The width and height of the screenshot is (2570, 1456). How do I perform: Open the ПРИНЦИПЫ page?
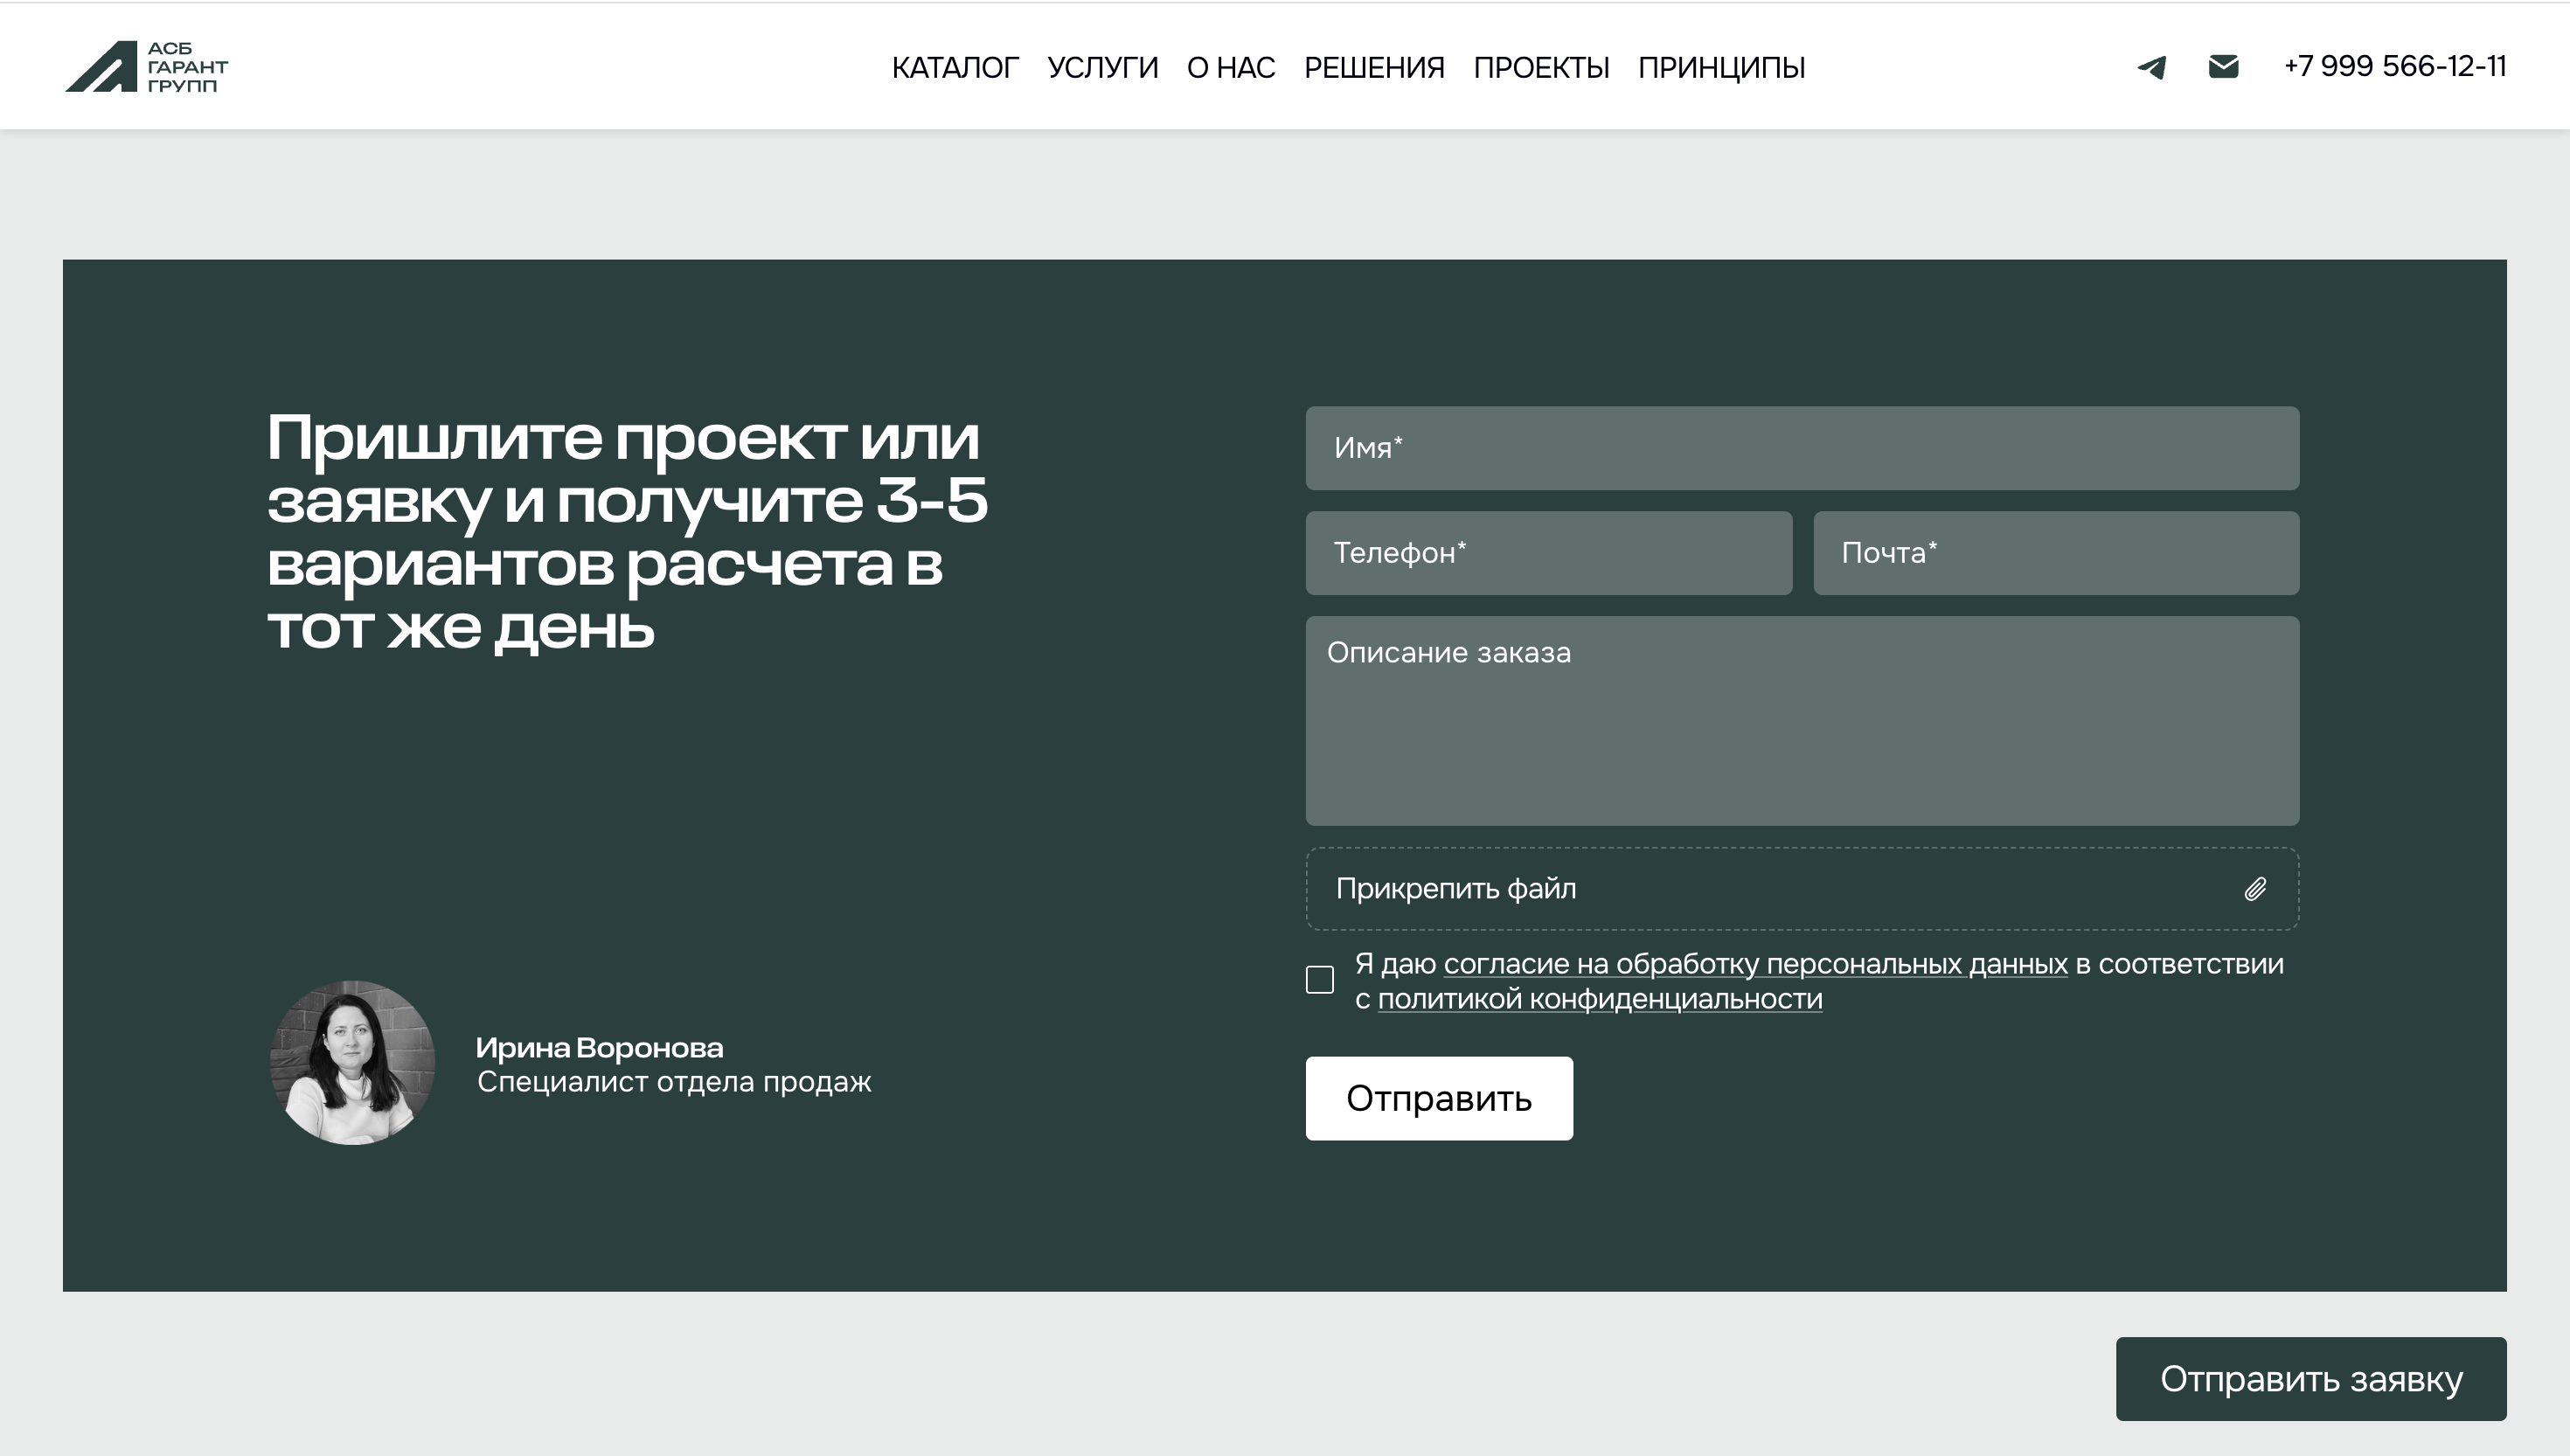1720,68
